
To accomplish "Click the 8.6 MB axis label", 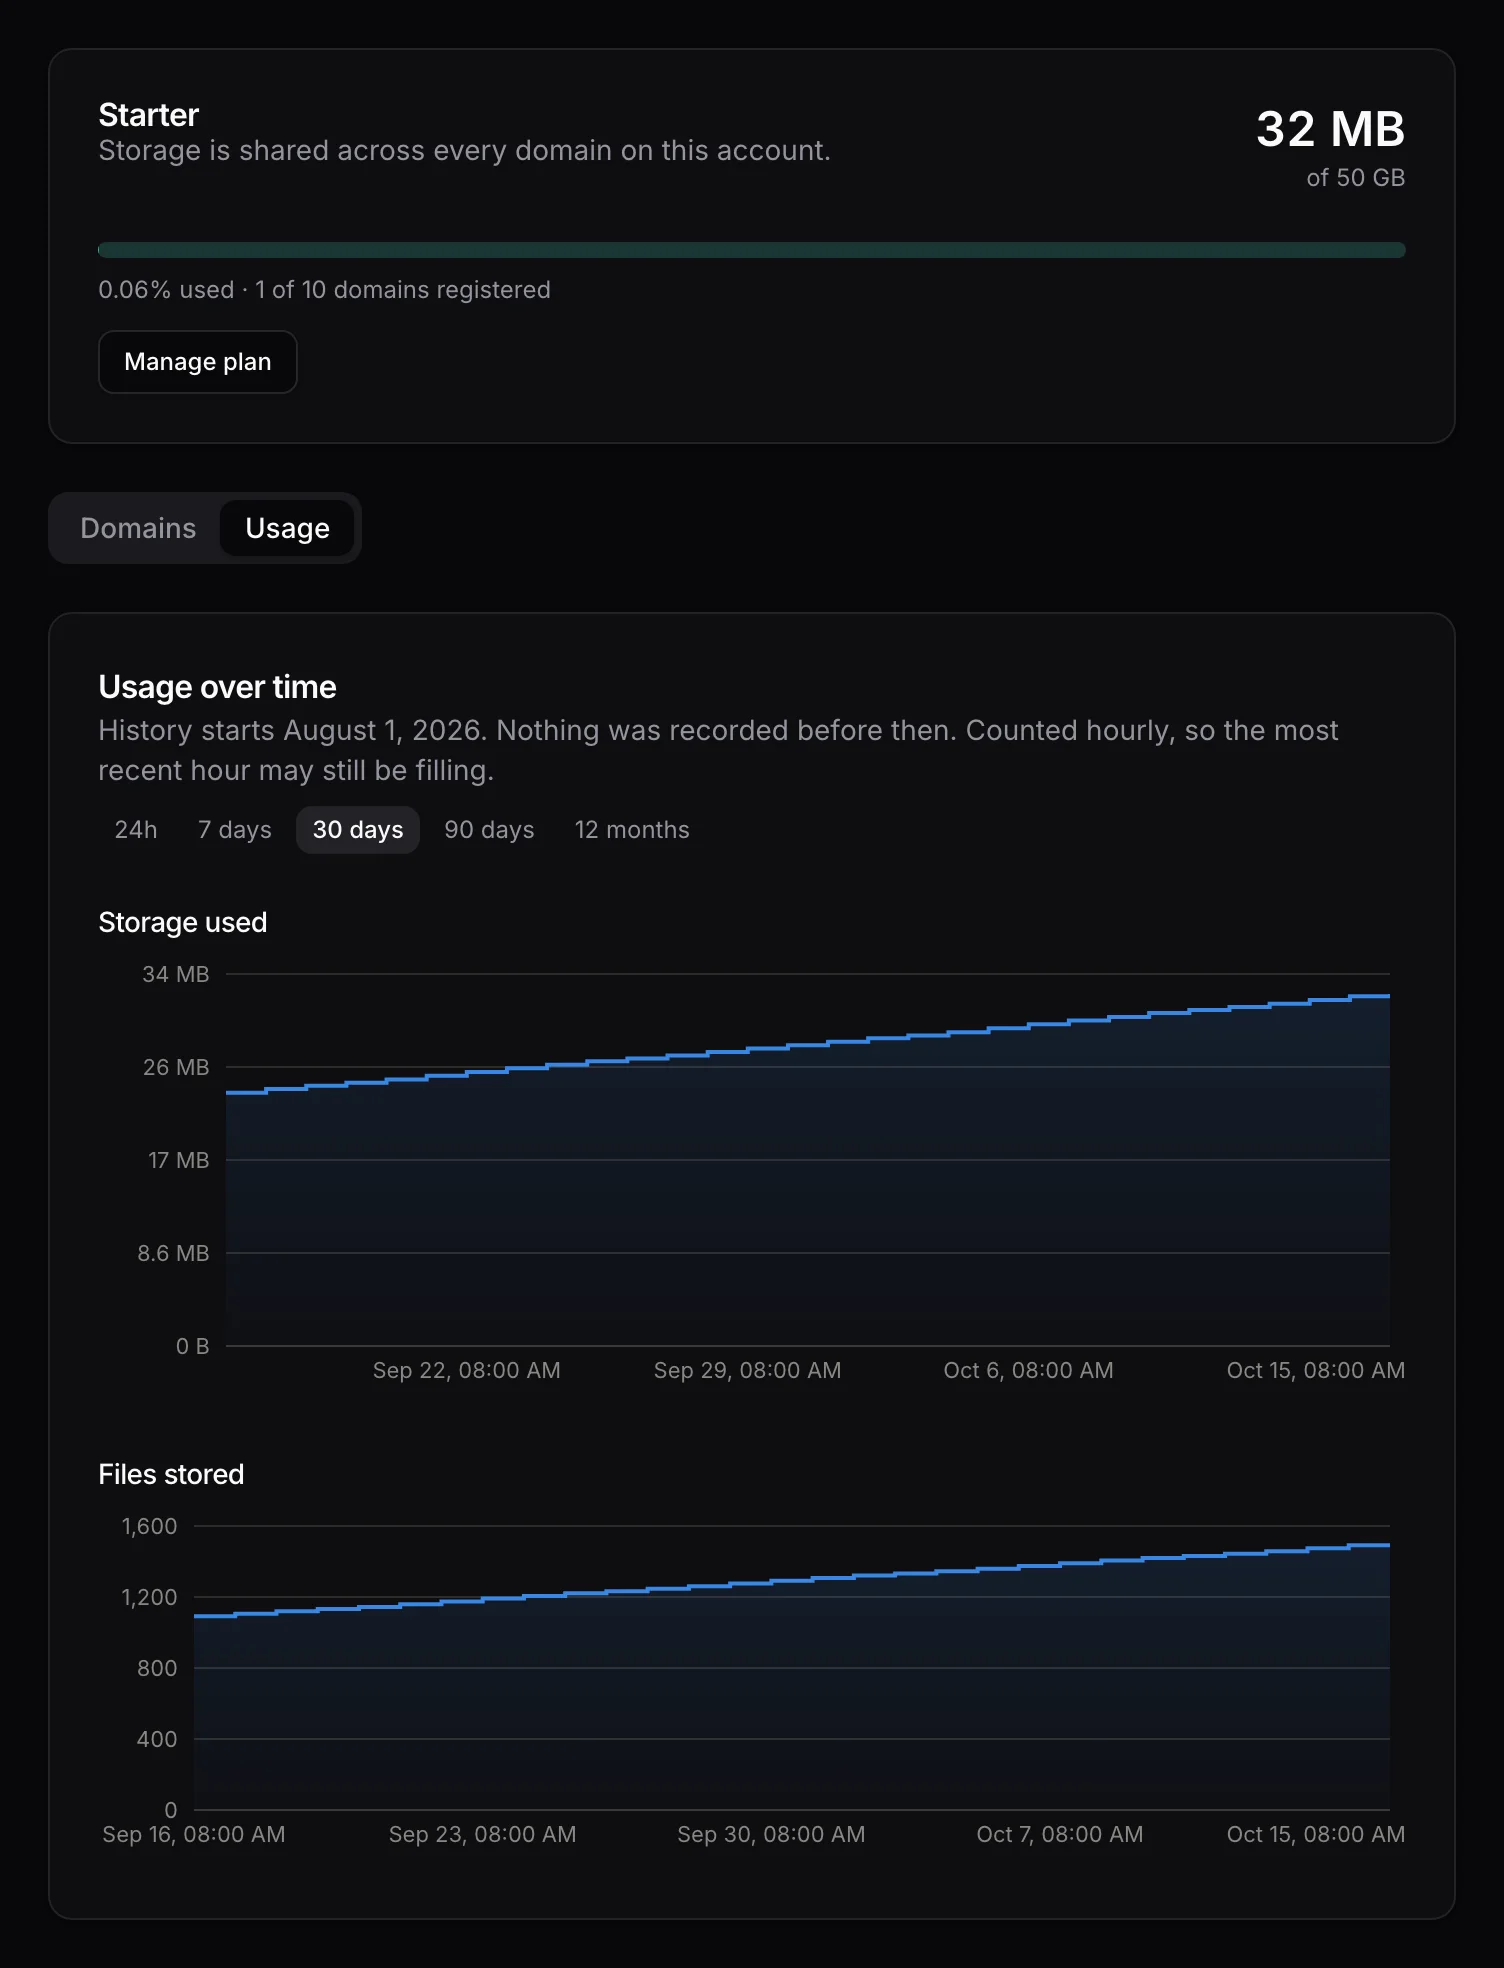I will coord(173,1253).
